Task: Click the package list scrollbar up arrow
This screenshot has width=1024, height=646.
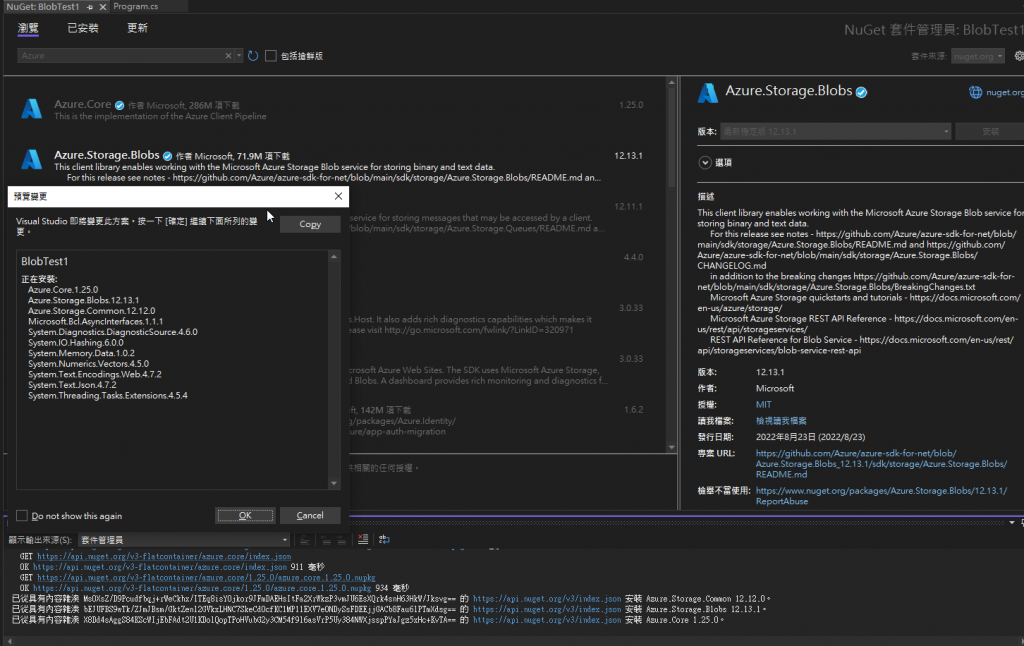Action: pos(671,83)
